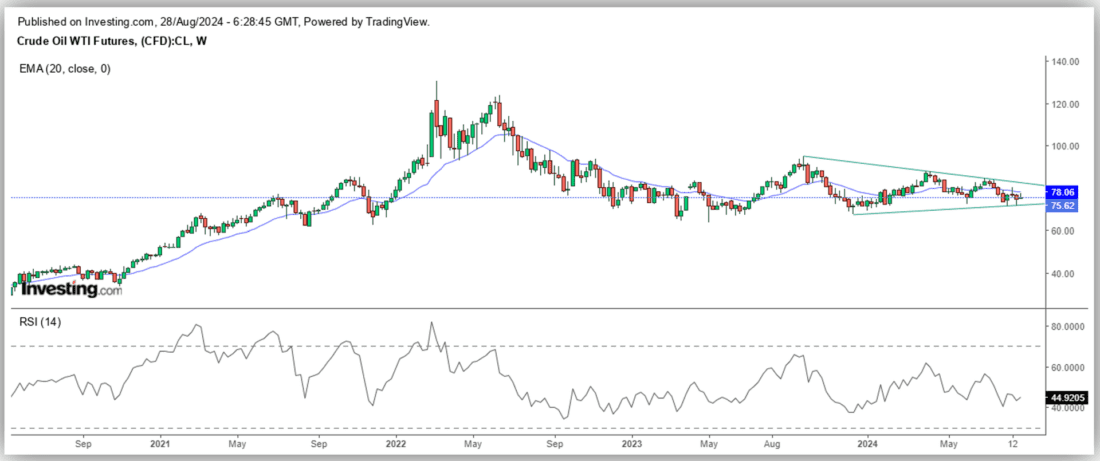Screen dimensions: 1100x461
Task: Click the May label between 2023 and Aug
Action: [x=709, y=444]
